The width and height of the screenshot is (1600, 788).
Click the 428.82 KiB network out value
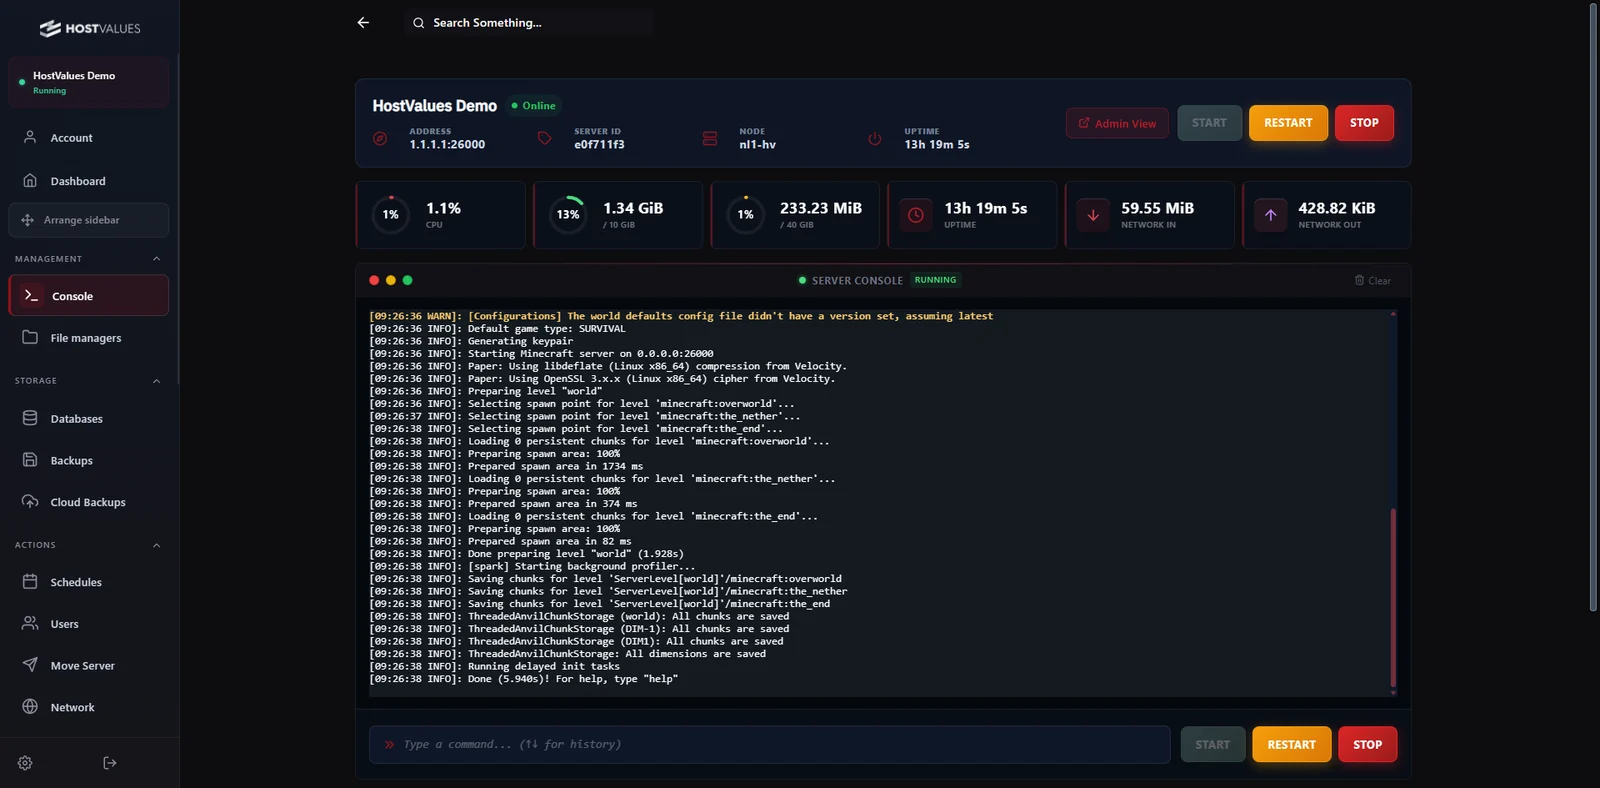1337,208
